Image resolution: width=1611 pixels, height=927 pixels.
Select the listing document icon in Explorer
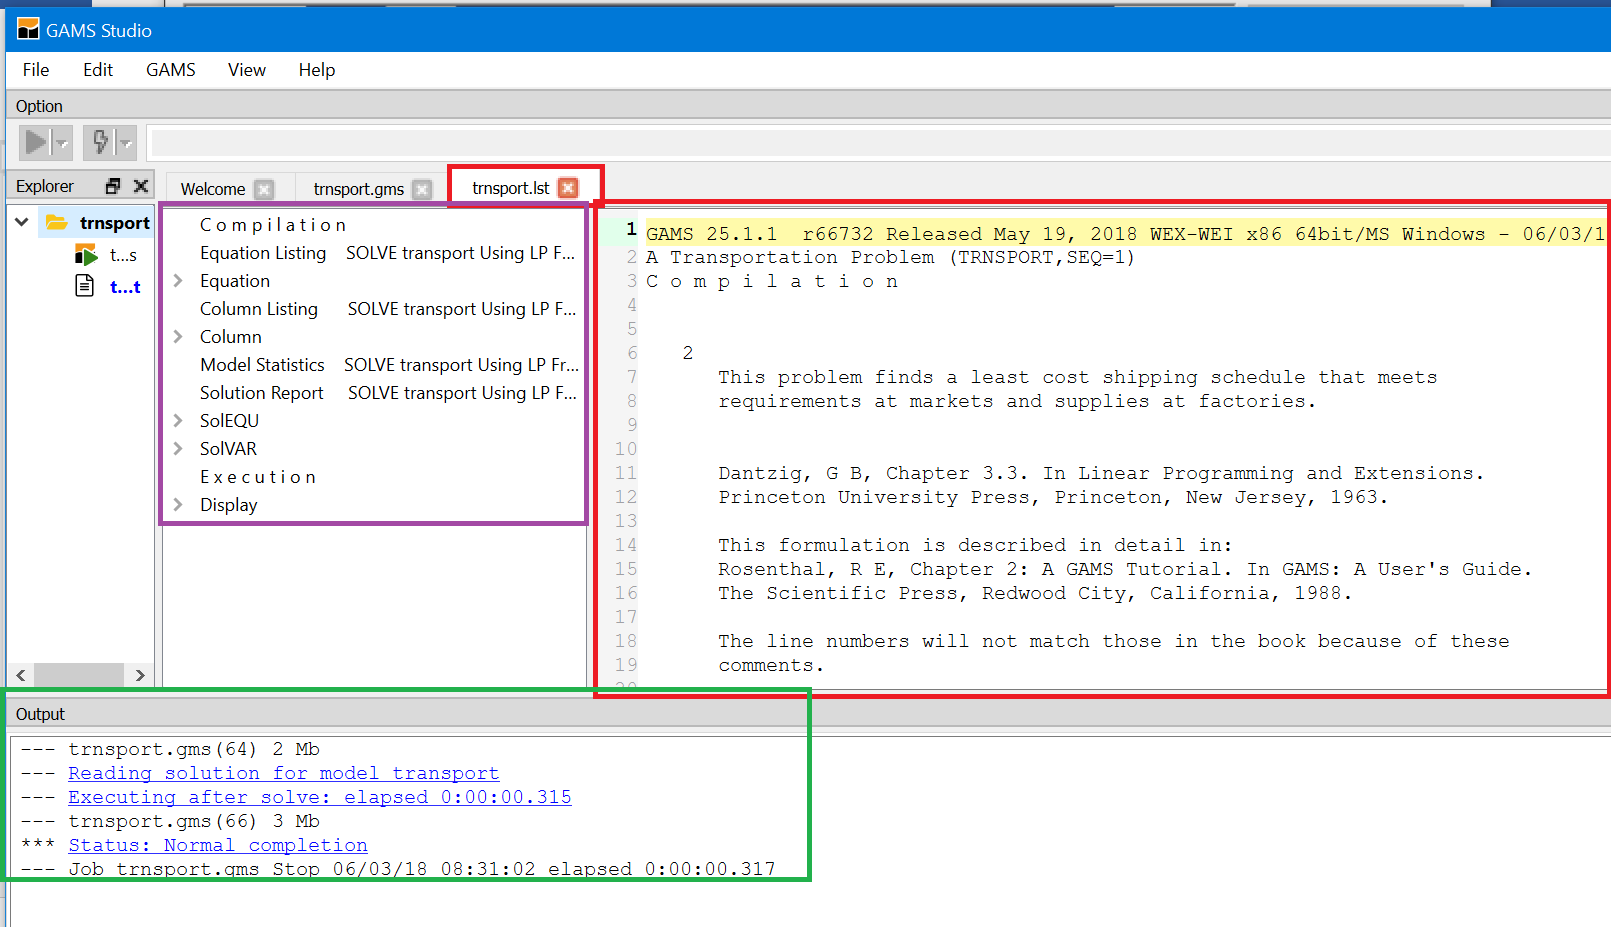click(86, 287)
